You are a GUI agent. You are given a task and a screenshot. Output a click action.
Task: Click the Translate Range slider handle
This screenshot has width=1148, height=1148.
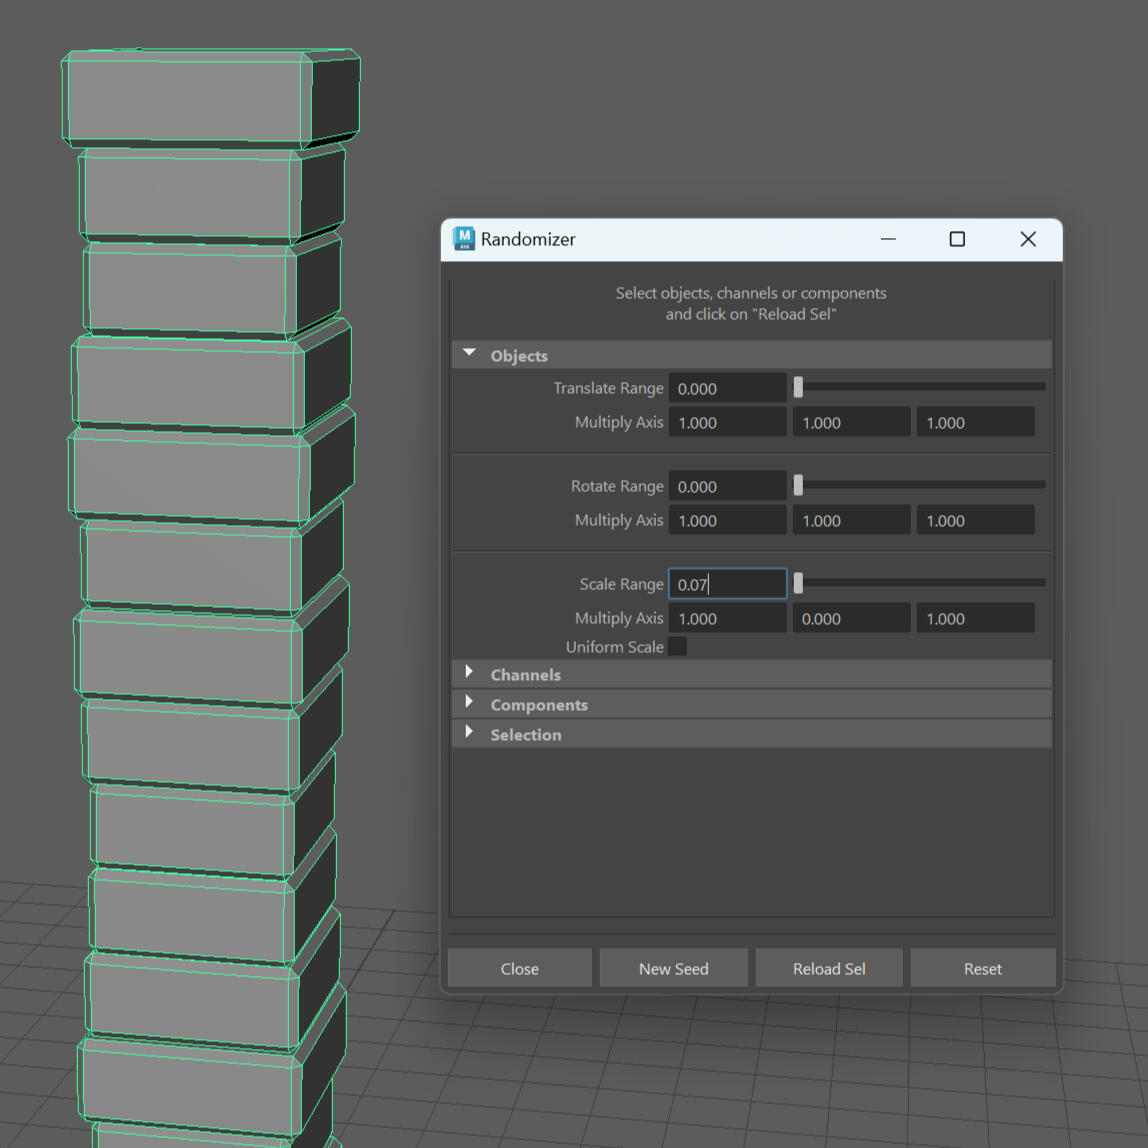click(x=798, y=387)
